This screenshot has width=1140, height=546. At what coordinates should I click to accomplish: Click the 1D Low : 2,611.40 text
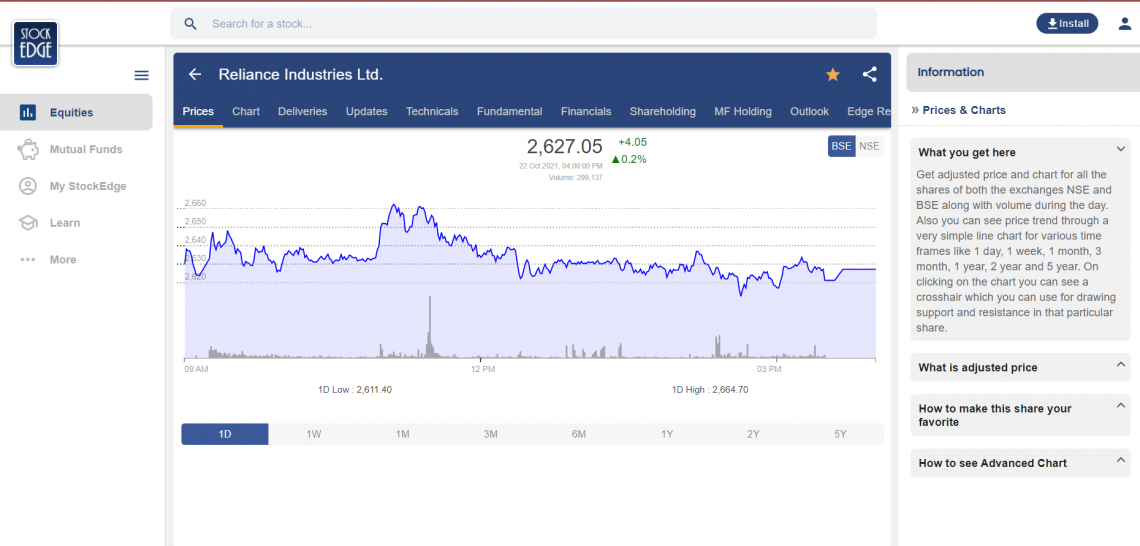(355, 390)
